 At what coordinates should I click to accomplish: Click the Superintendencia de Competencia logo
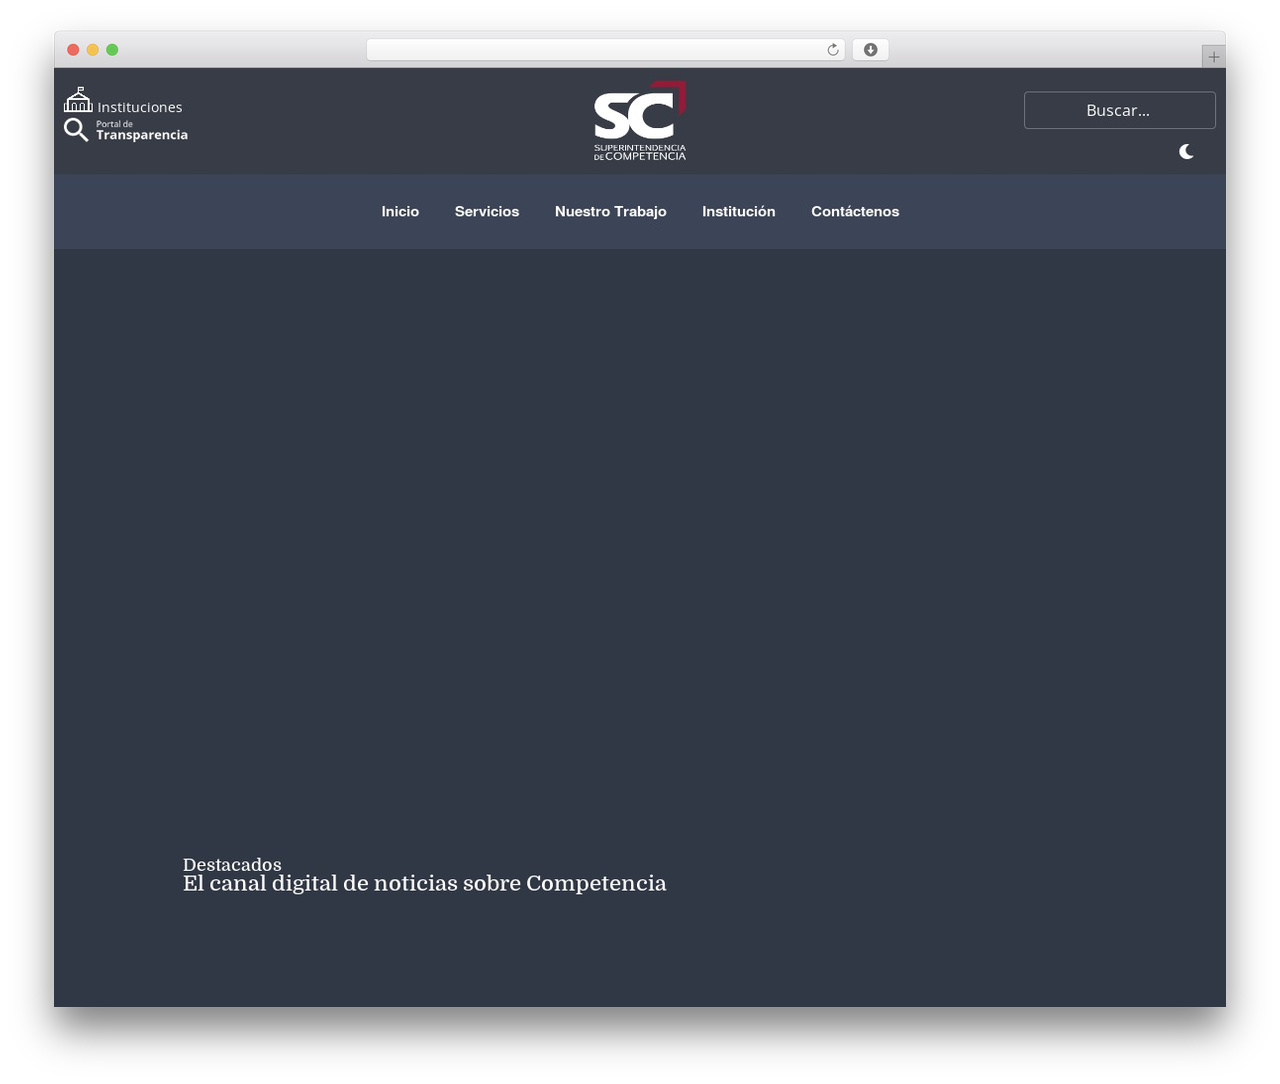tap(640, 121)
